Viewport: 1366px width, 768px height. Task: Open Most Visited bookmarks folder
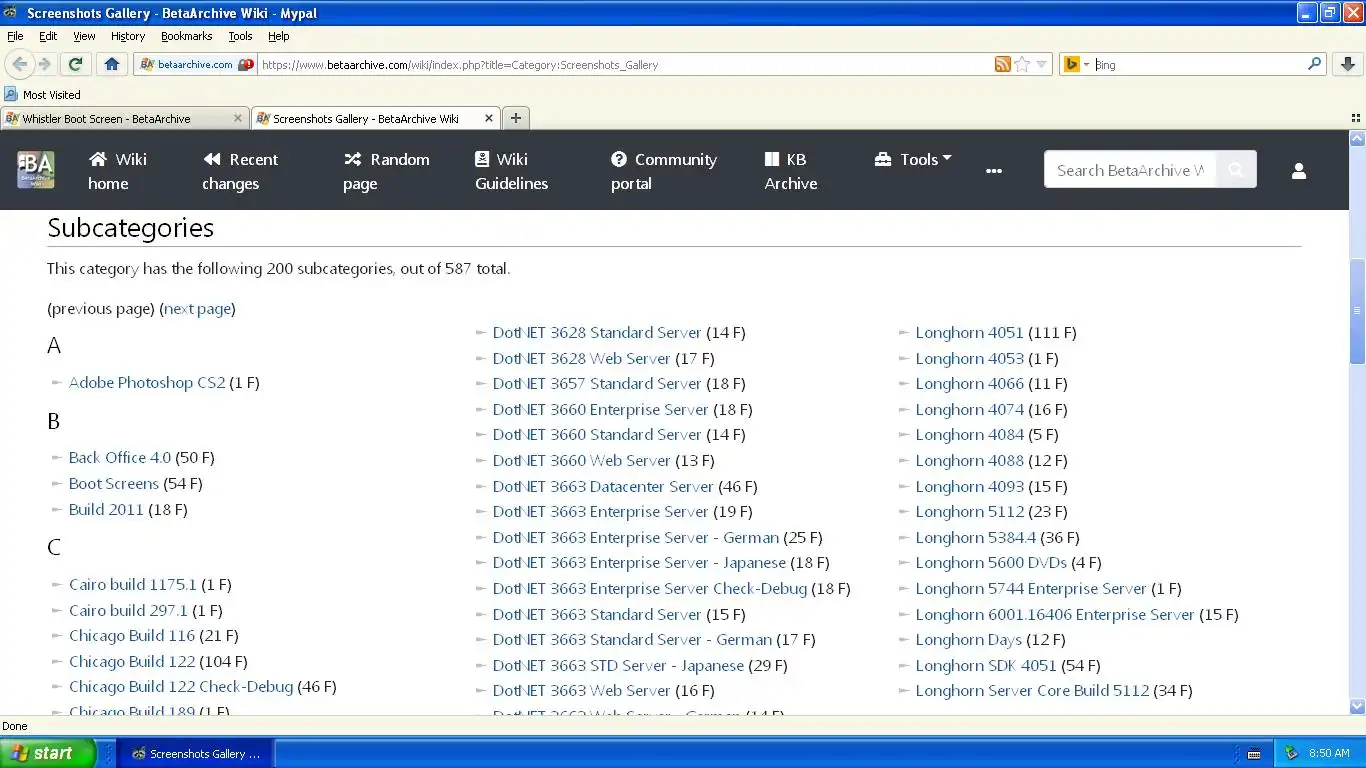pos(43,95)
